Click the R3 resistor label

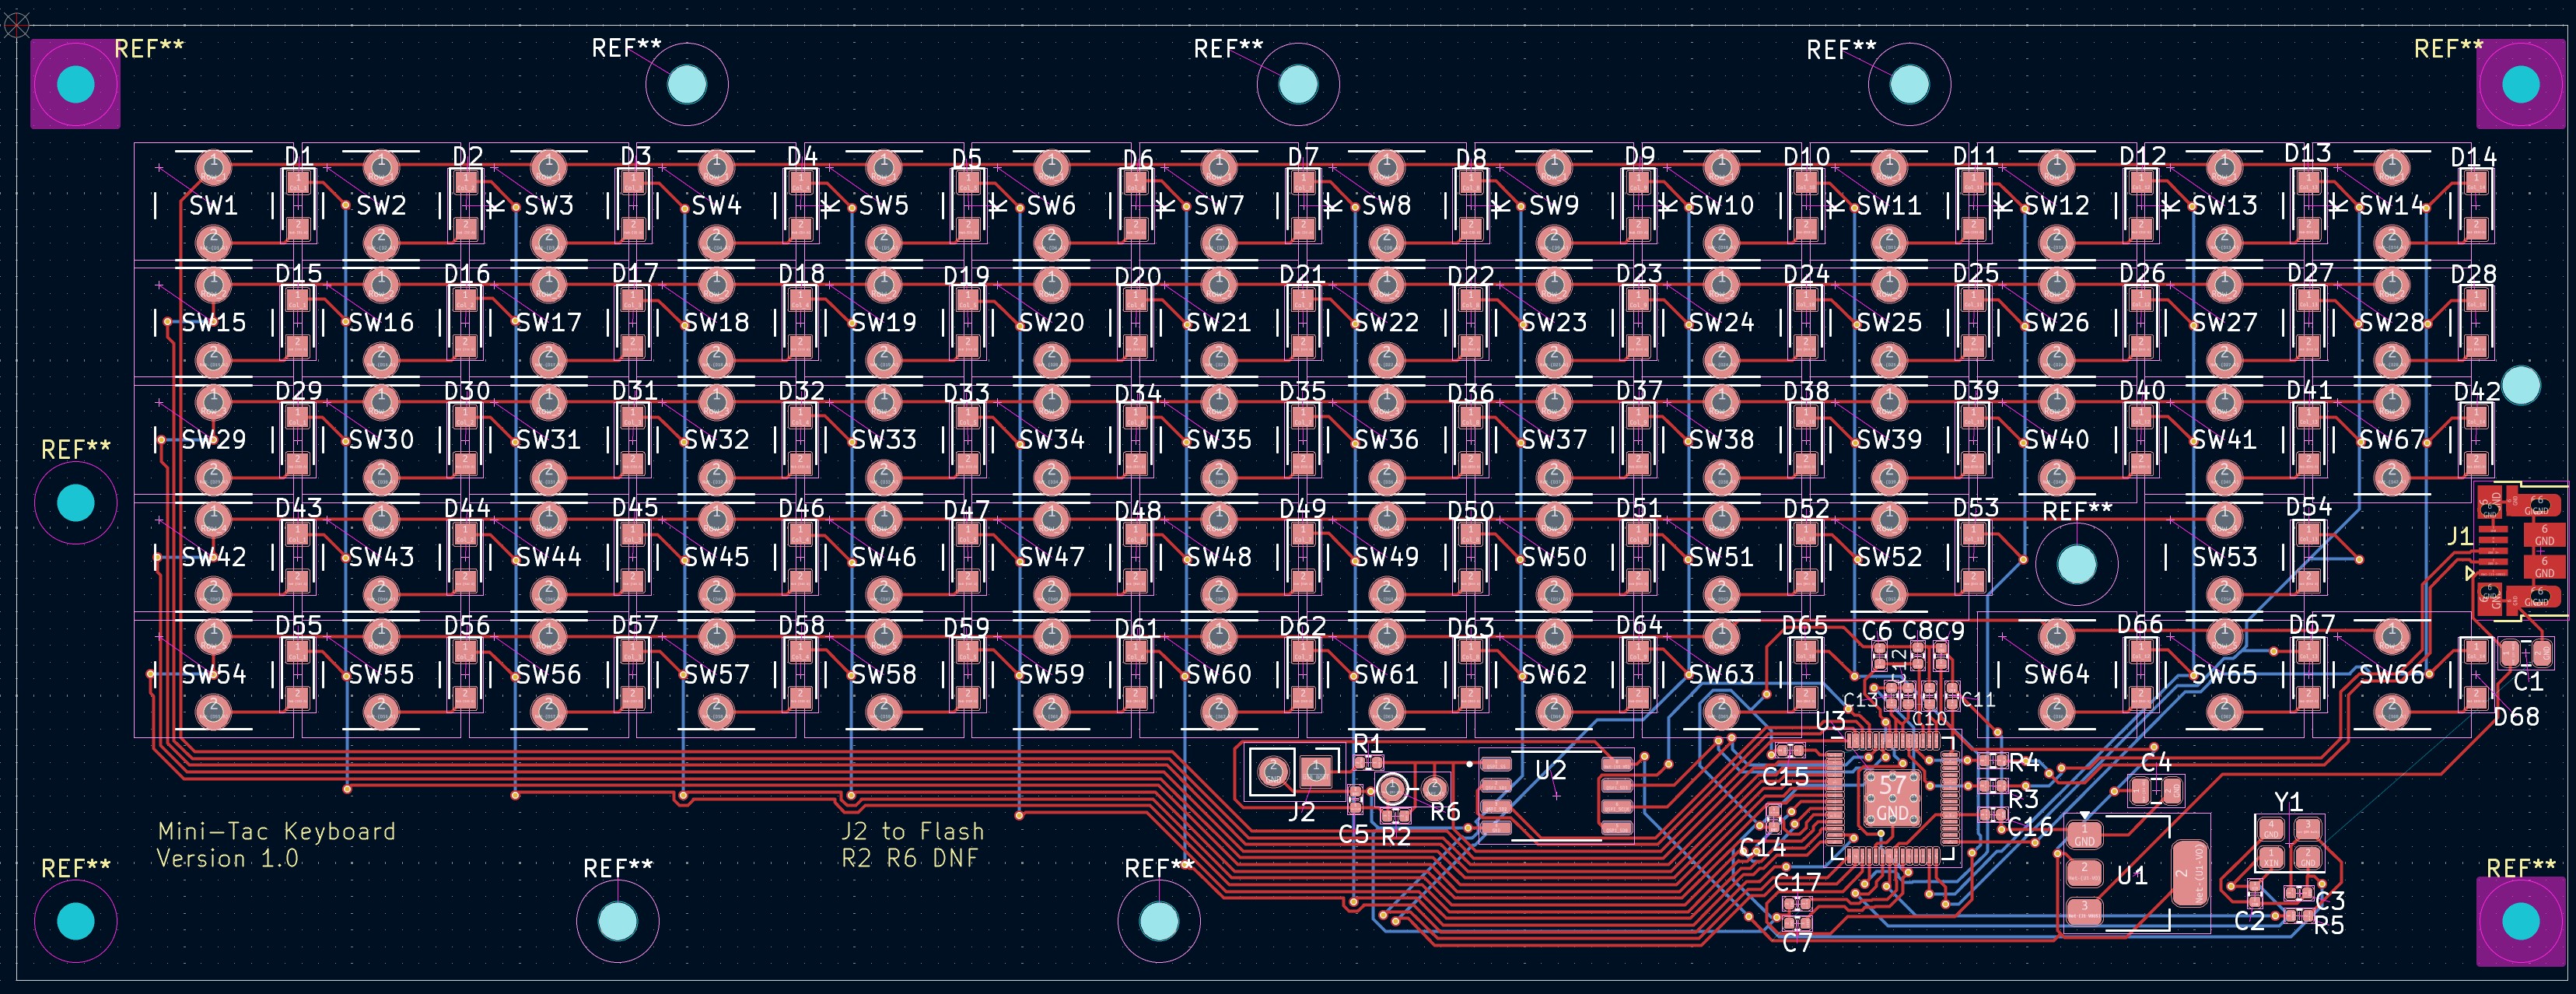pos(2023,799)
